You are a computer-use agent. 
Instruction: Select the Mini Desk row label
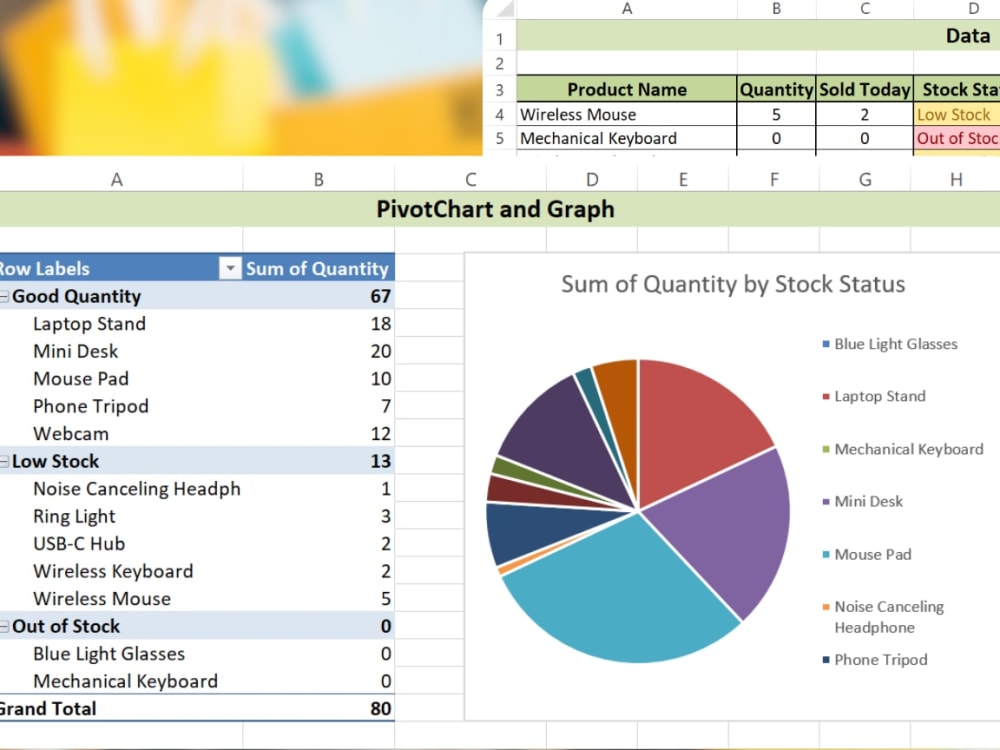click(75, 351)
